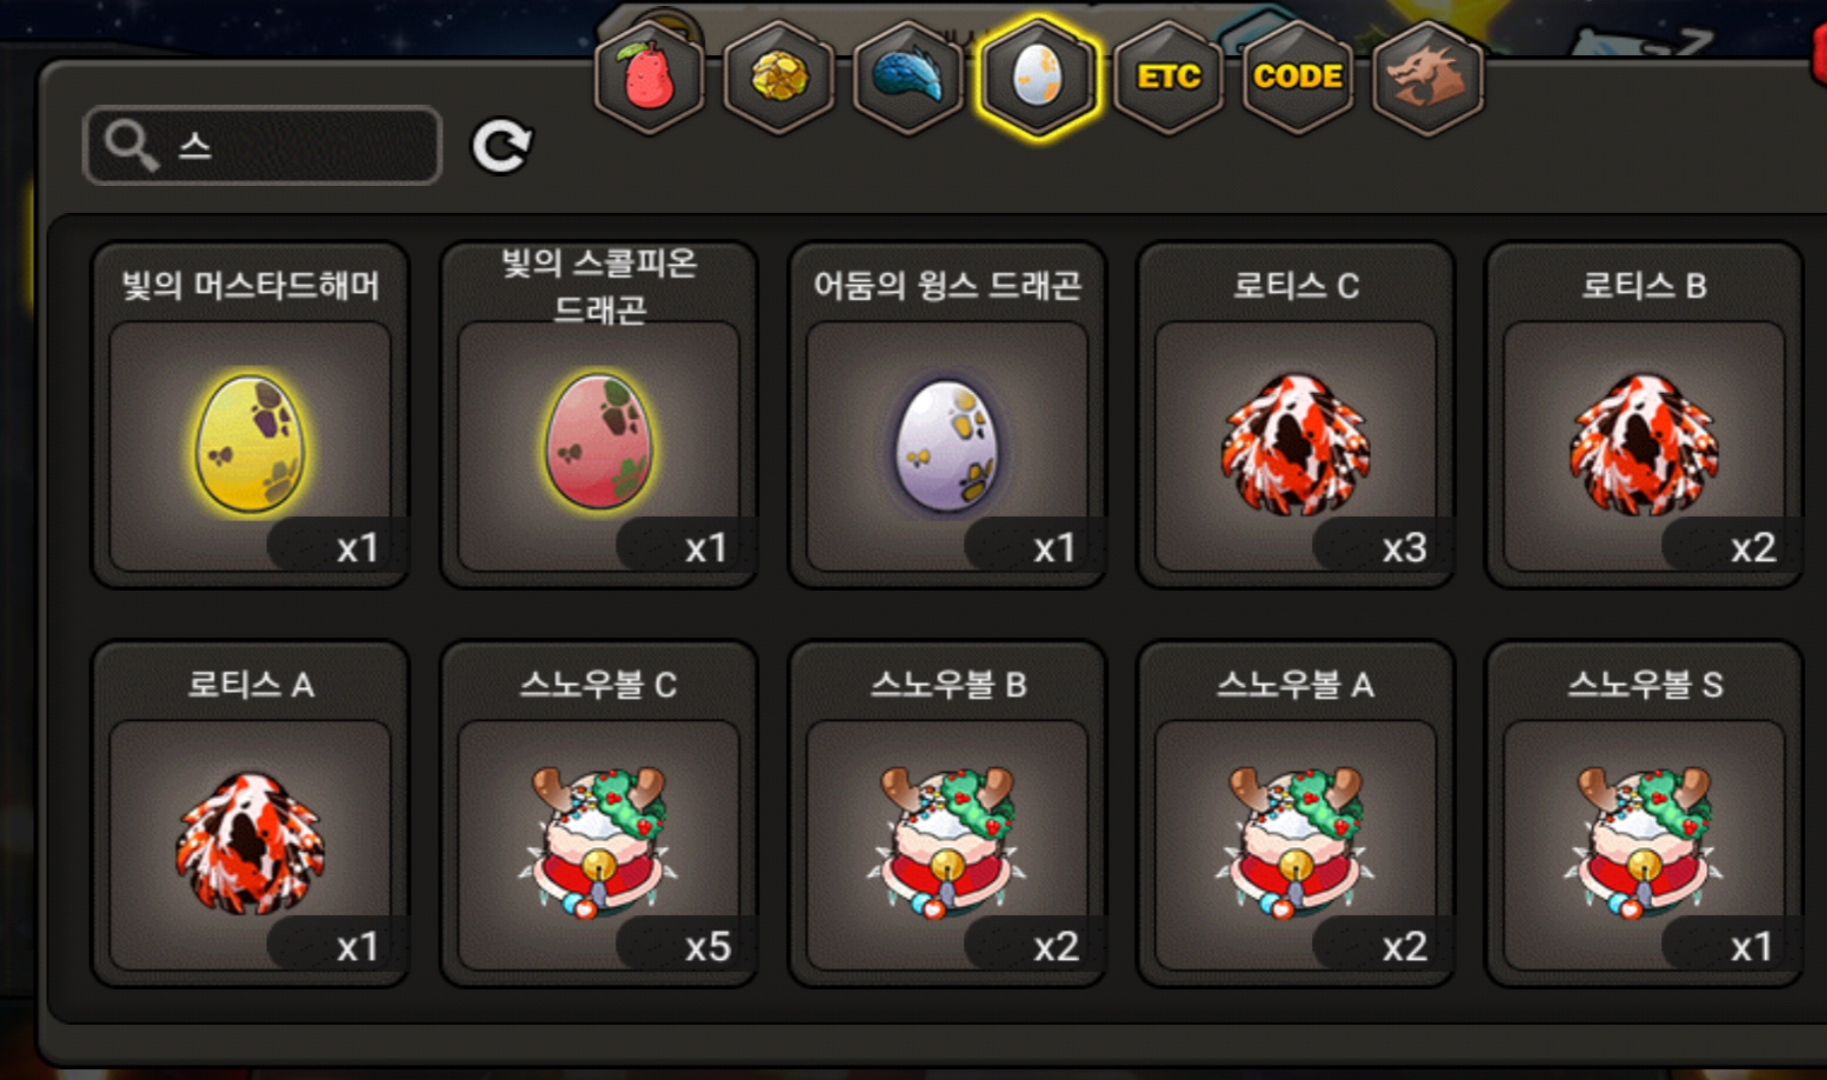The width and height of the screenshot is (1827, 1080).
Task: Open the ETC tab
Action: [1168, 77]
